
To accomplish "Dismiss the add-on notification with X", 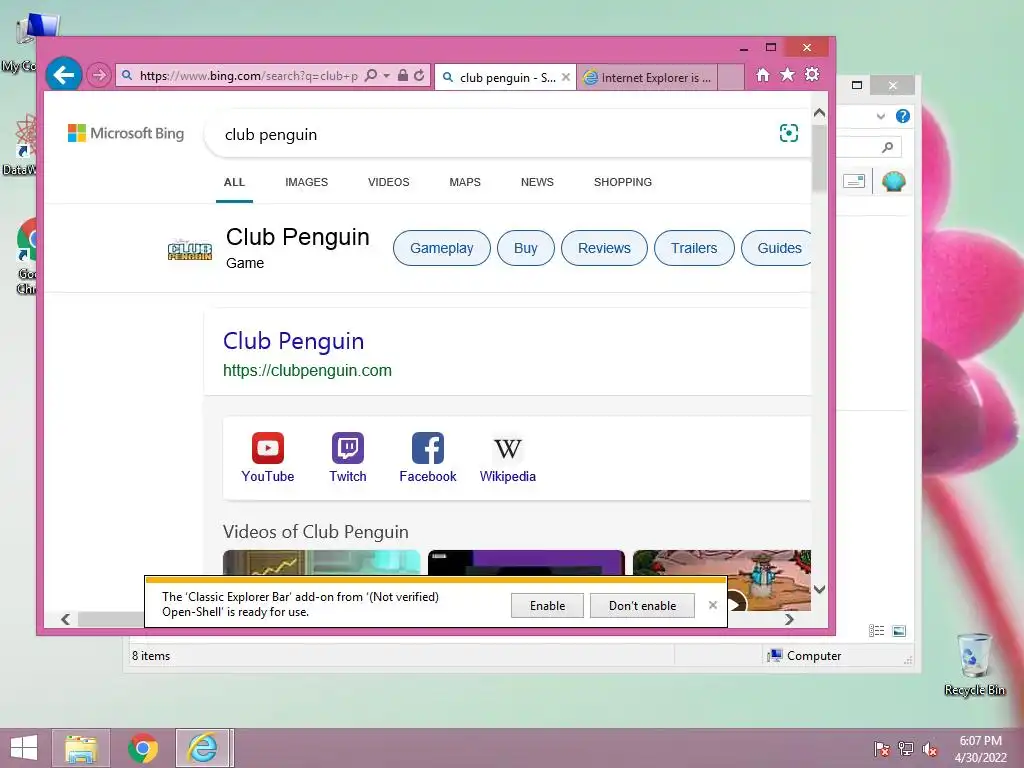I will pyautogui.click(x=712, y=605).
